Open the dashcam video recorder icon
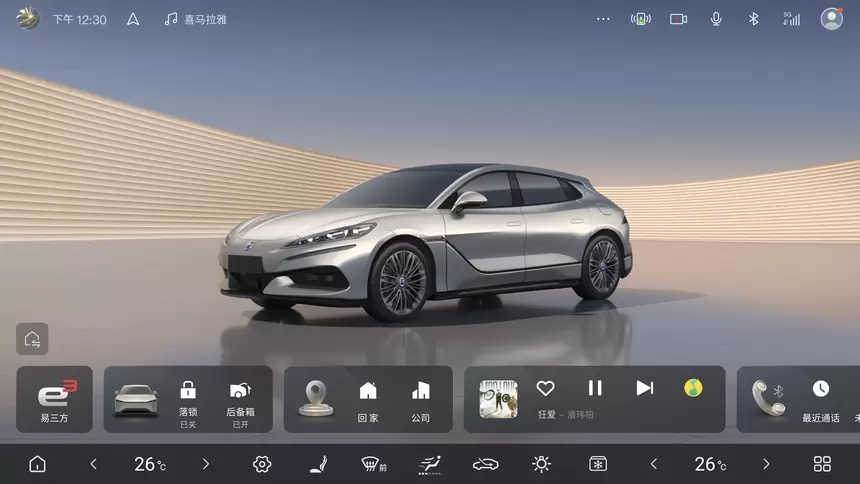The height and width of the screenshot is (484, 860). pyautogui.click(x=678, y=19)
